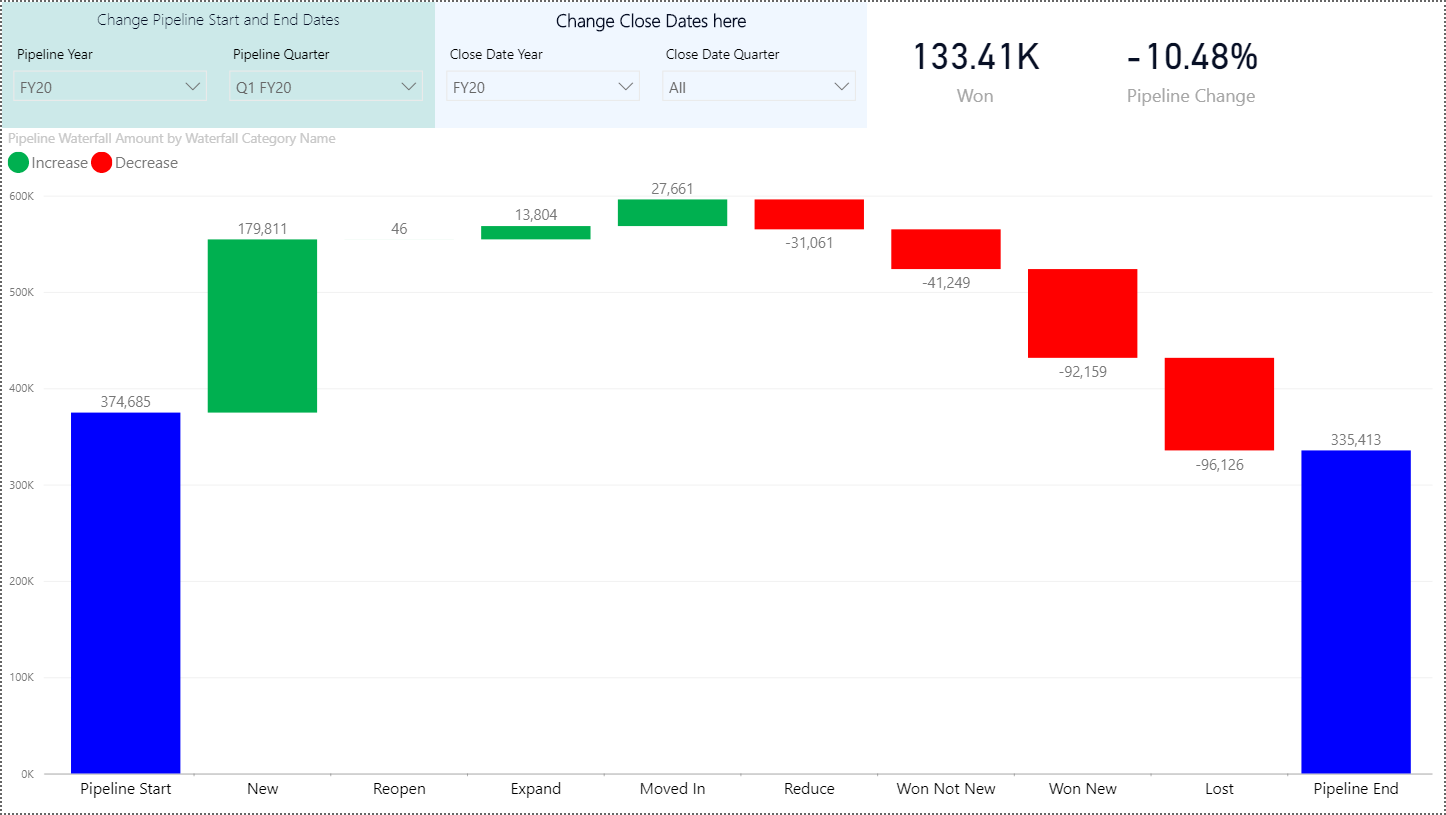1446x815 pixels.
Task: Select the Decrease legend label
Action: [x=147, y=163]
